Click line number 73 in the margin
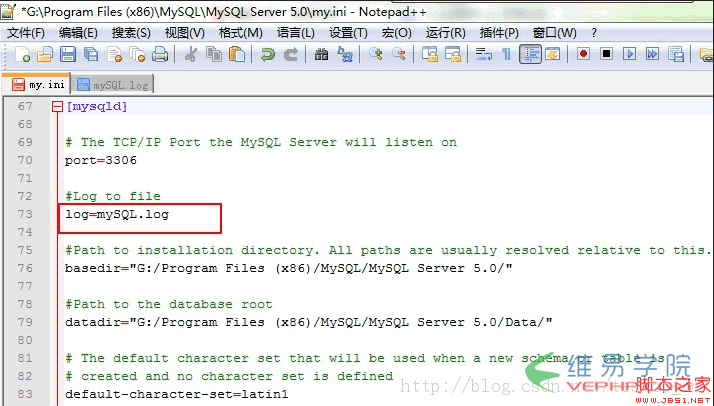The height and width of the screenshot is (406, 714). pos(25,214)
